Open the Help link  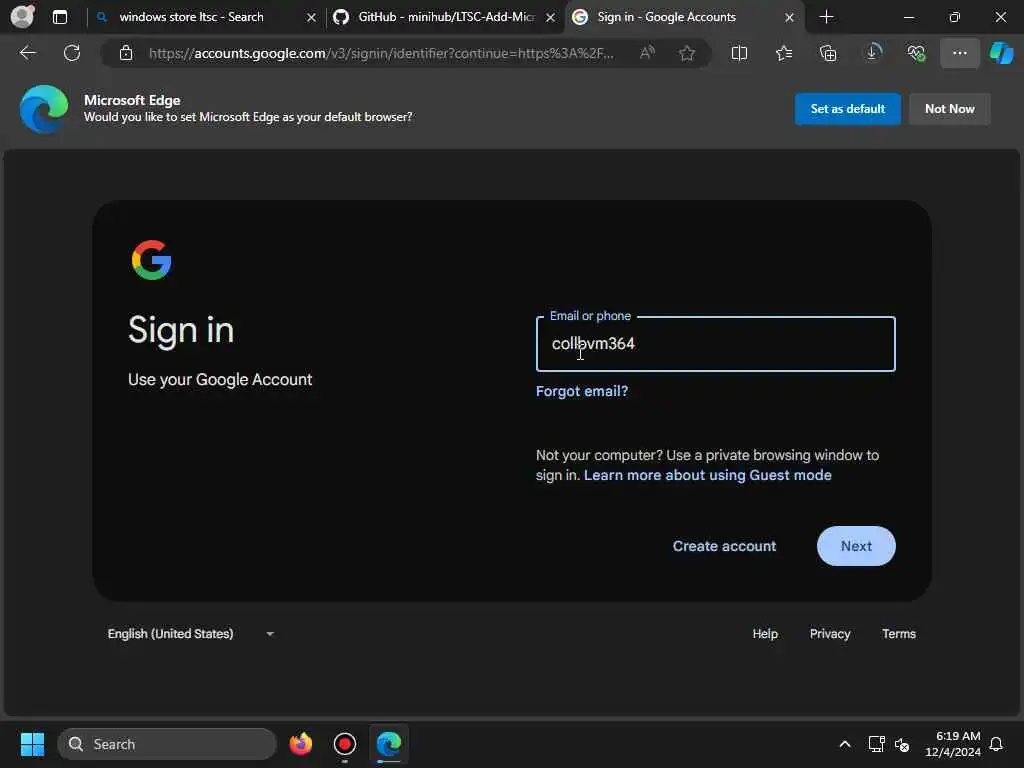765,633
